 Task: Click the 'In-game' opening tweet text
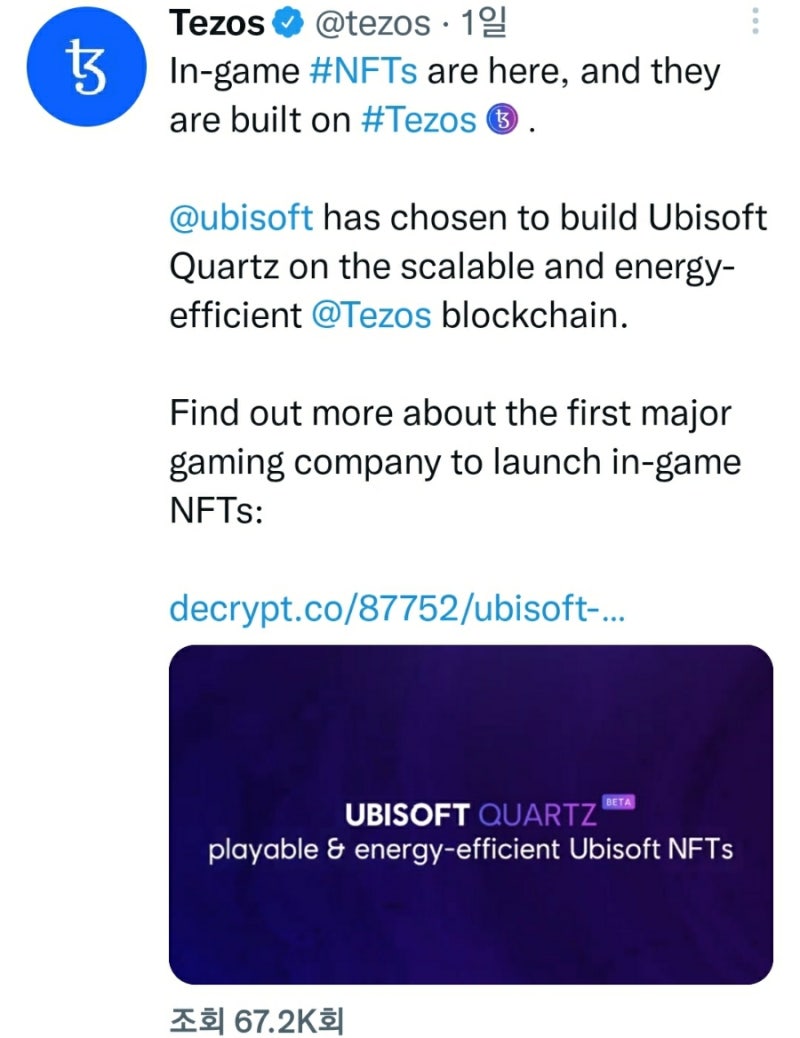tap(232, 72)
